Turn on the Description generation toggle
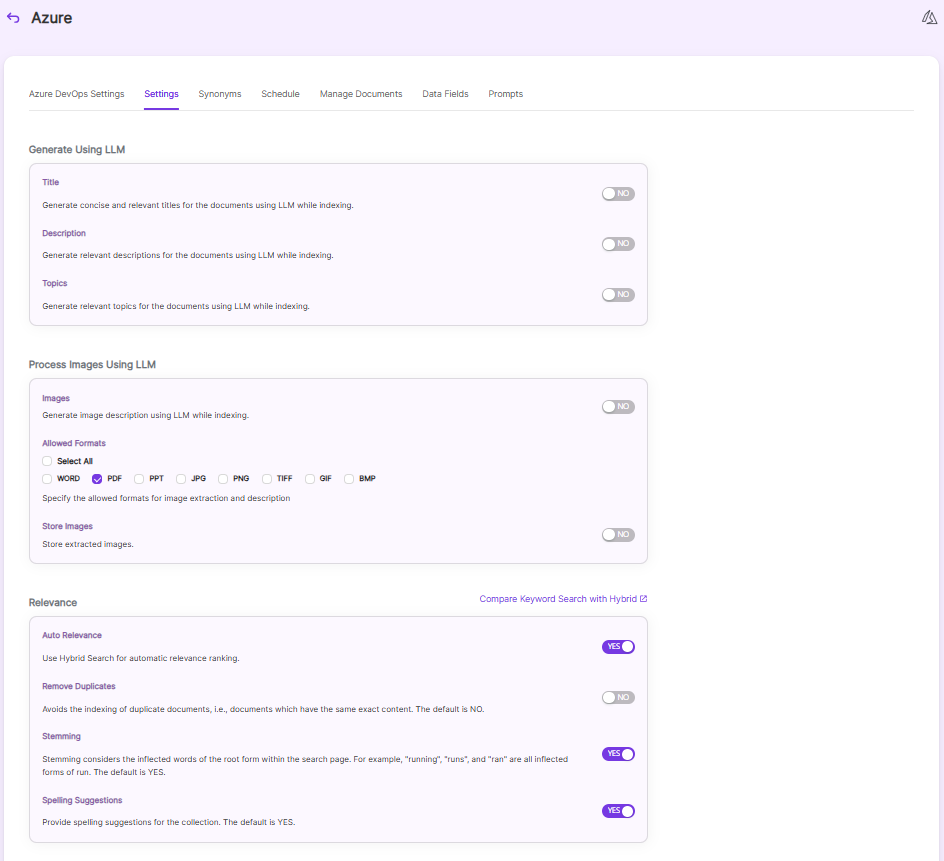 618,244
